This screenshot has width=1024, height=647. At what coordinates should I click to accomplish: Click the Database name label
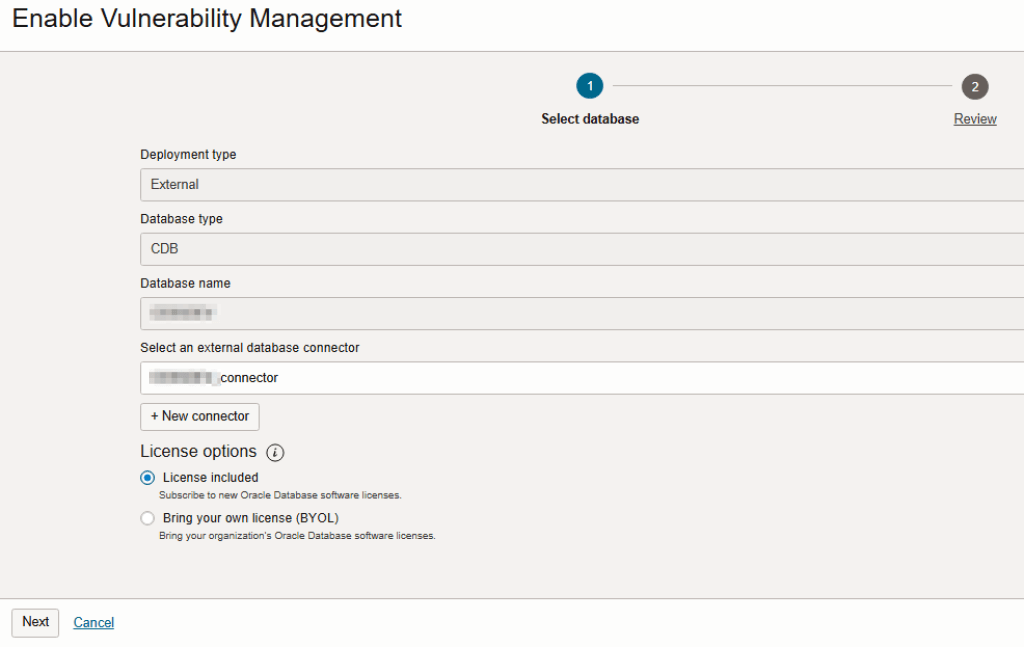click(185, 283)
